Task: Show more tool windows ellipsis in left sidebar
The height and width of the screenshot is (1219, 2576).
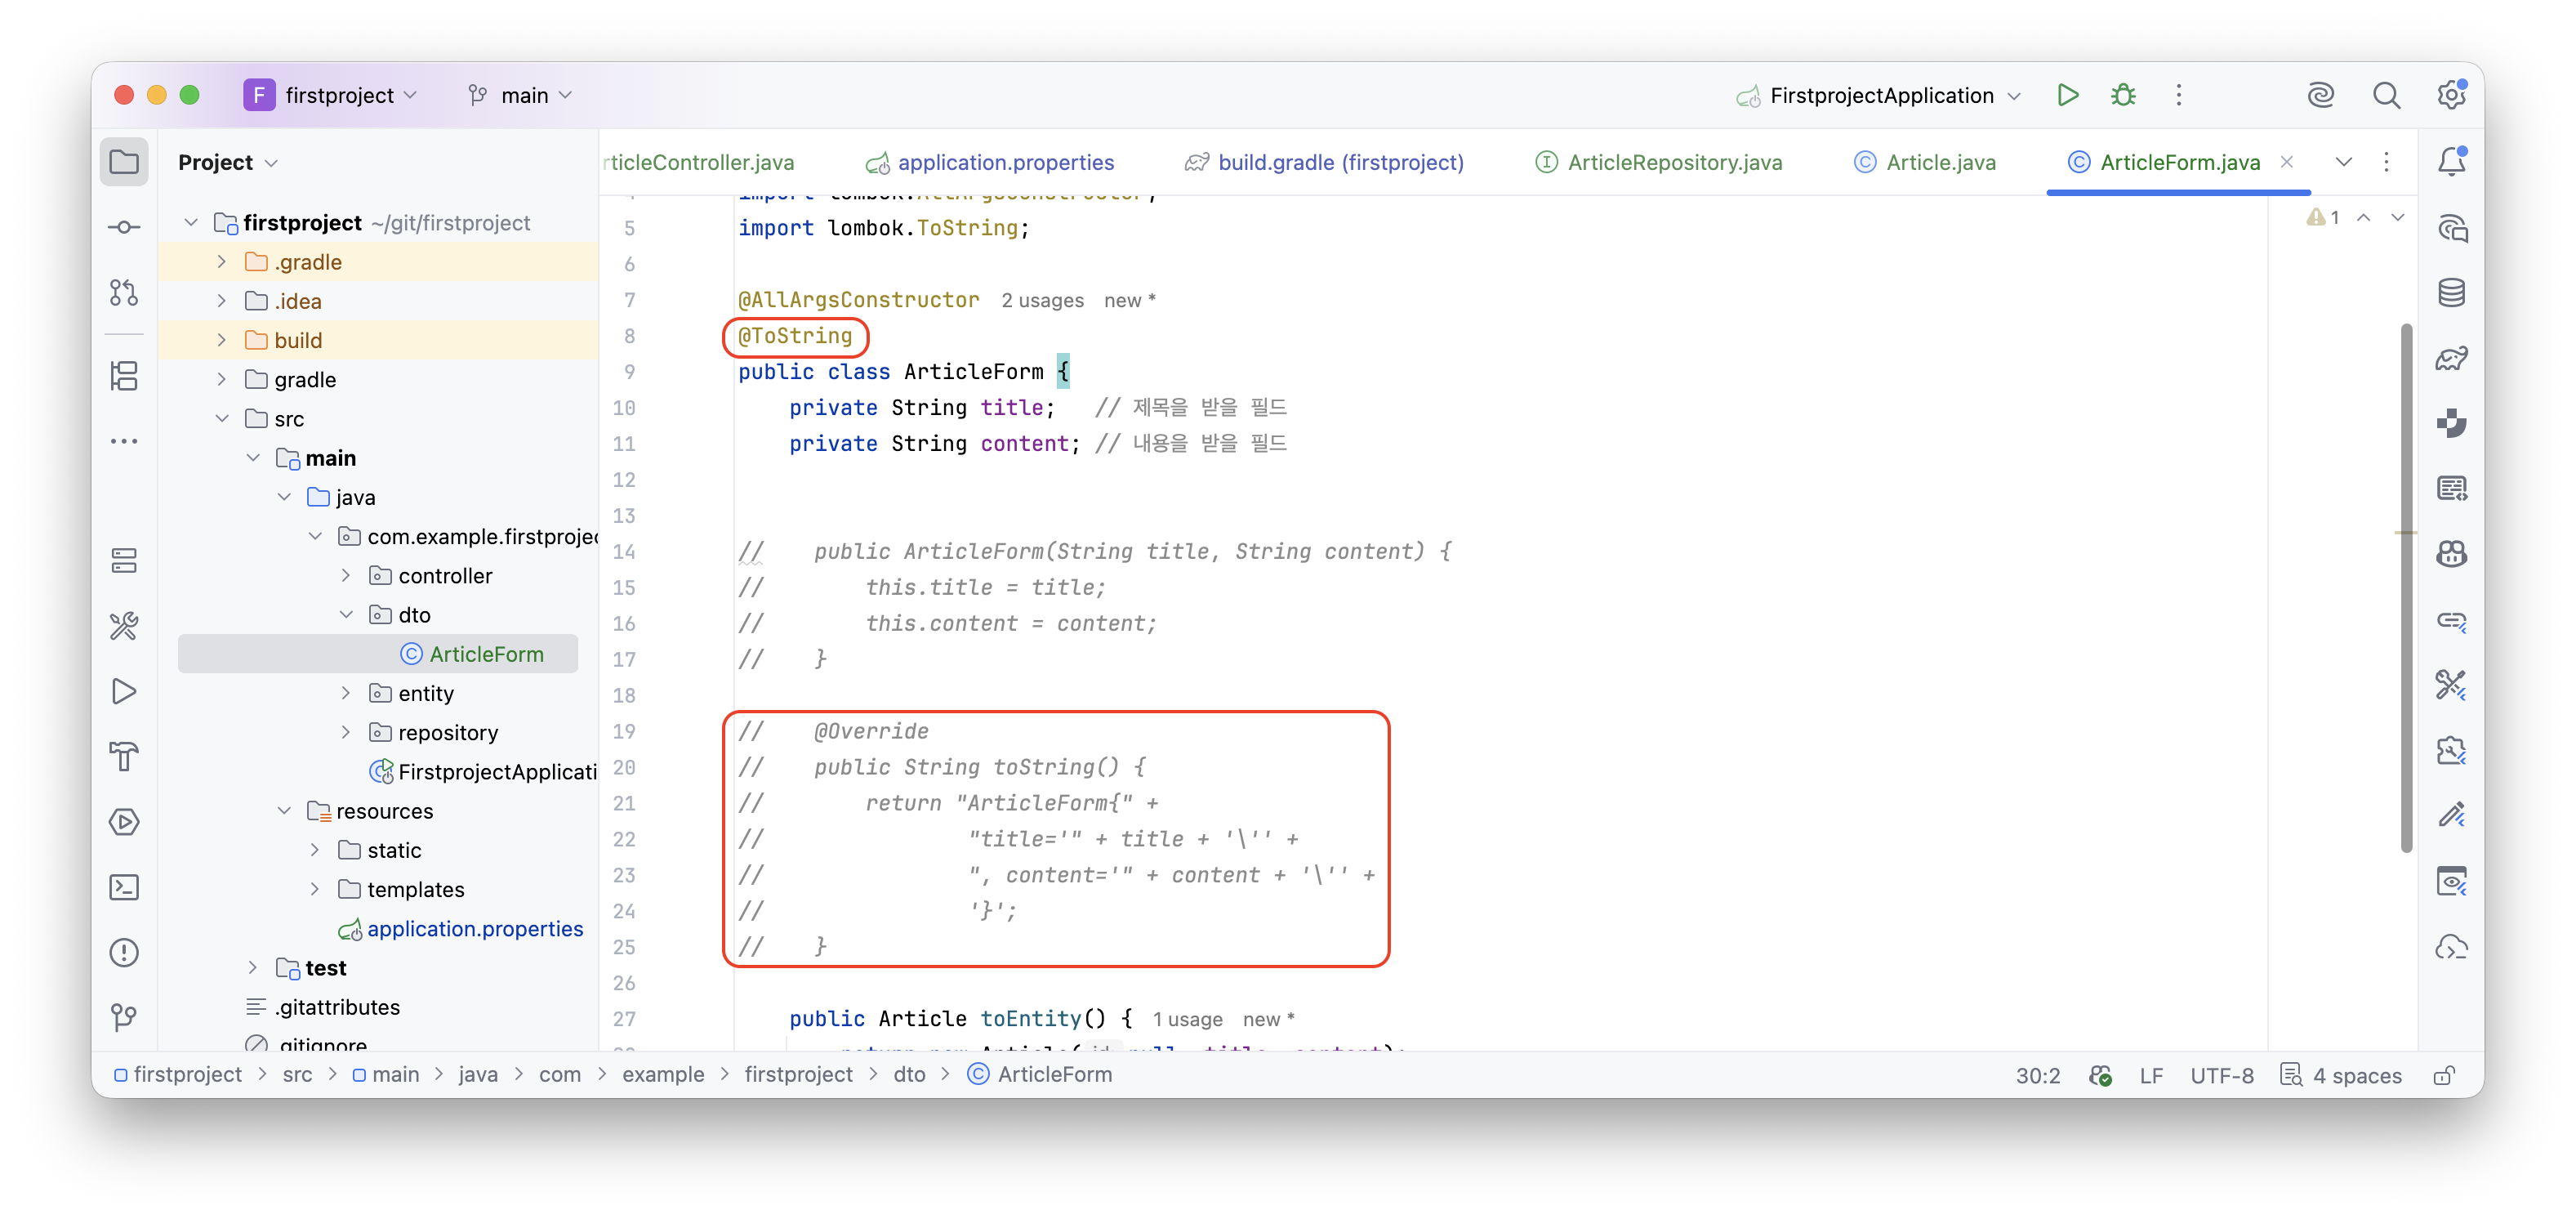Action: [124, 441]
